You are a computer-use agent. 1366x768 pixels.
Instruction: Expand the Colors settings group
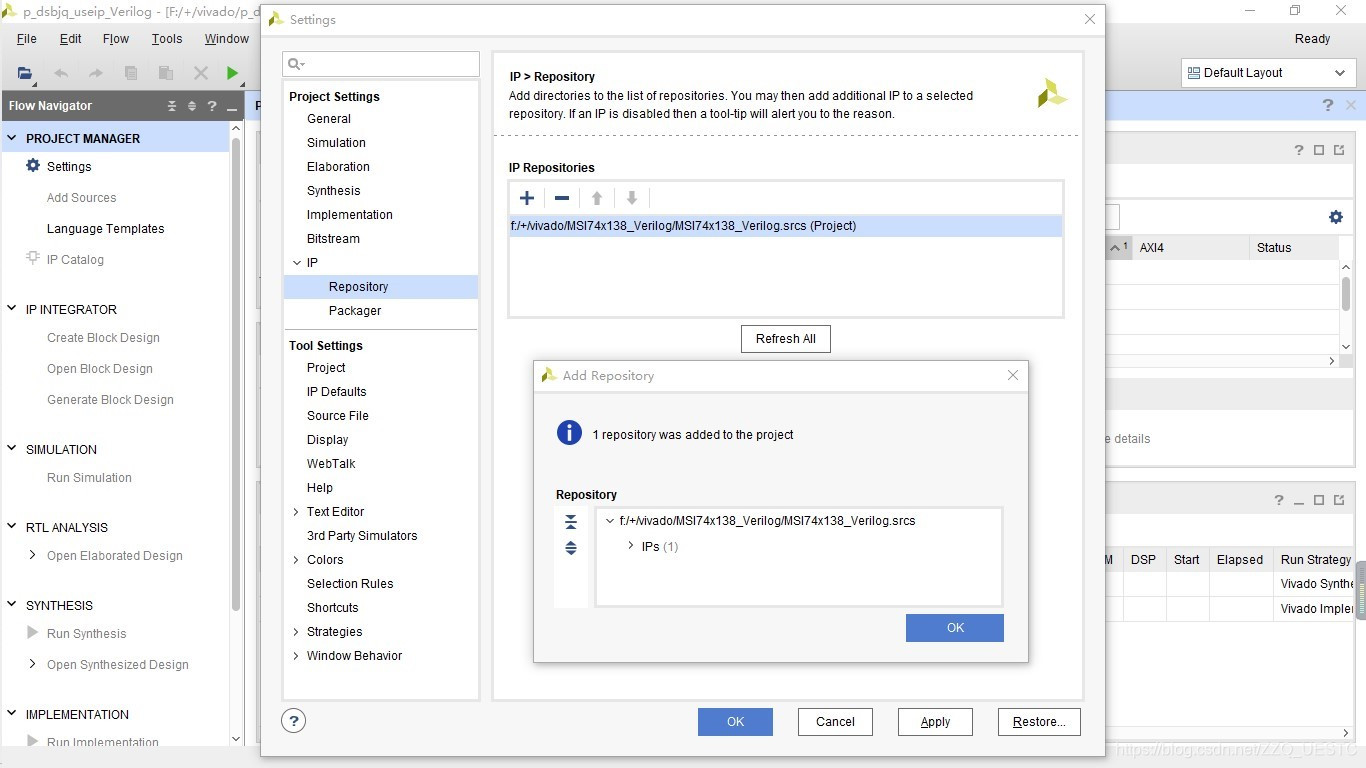tap(296, 560)
